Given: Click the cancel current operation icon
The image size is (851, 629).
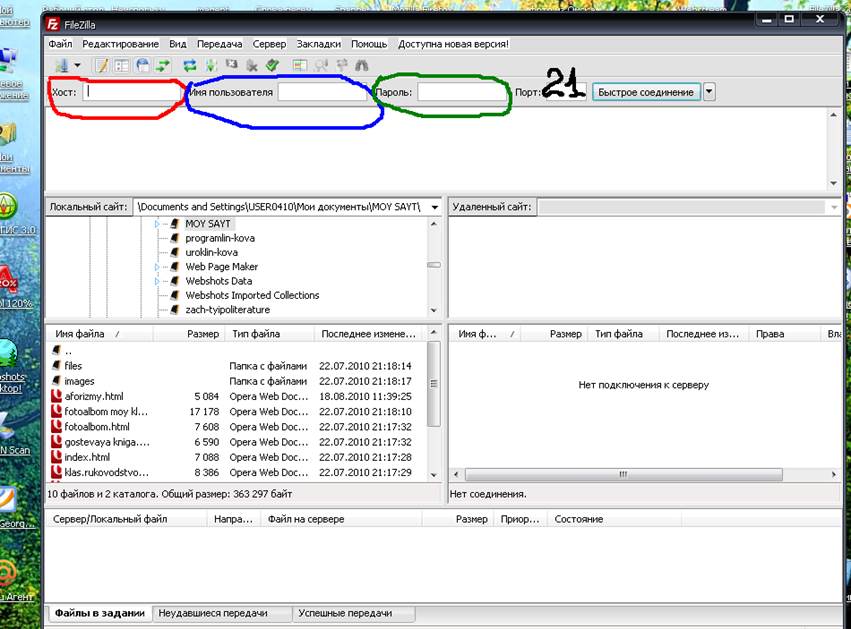Looking at the screenshot, I should coord(232,65).
